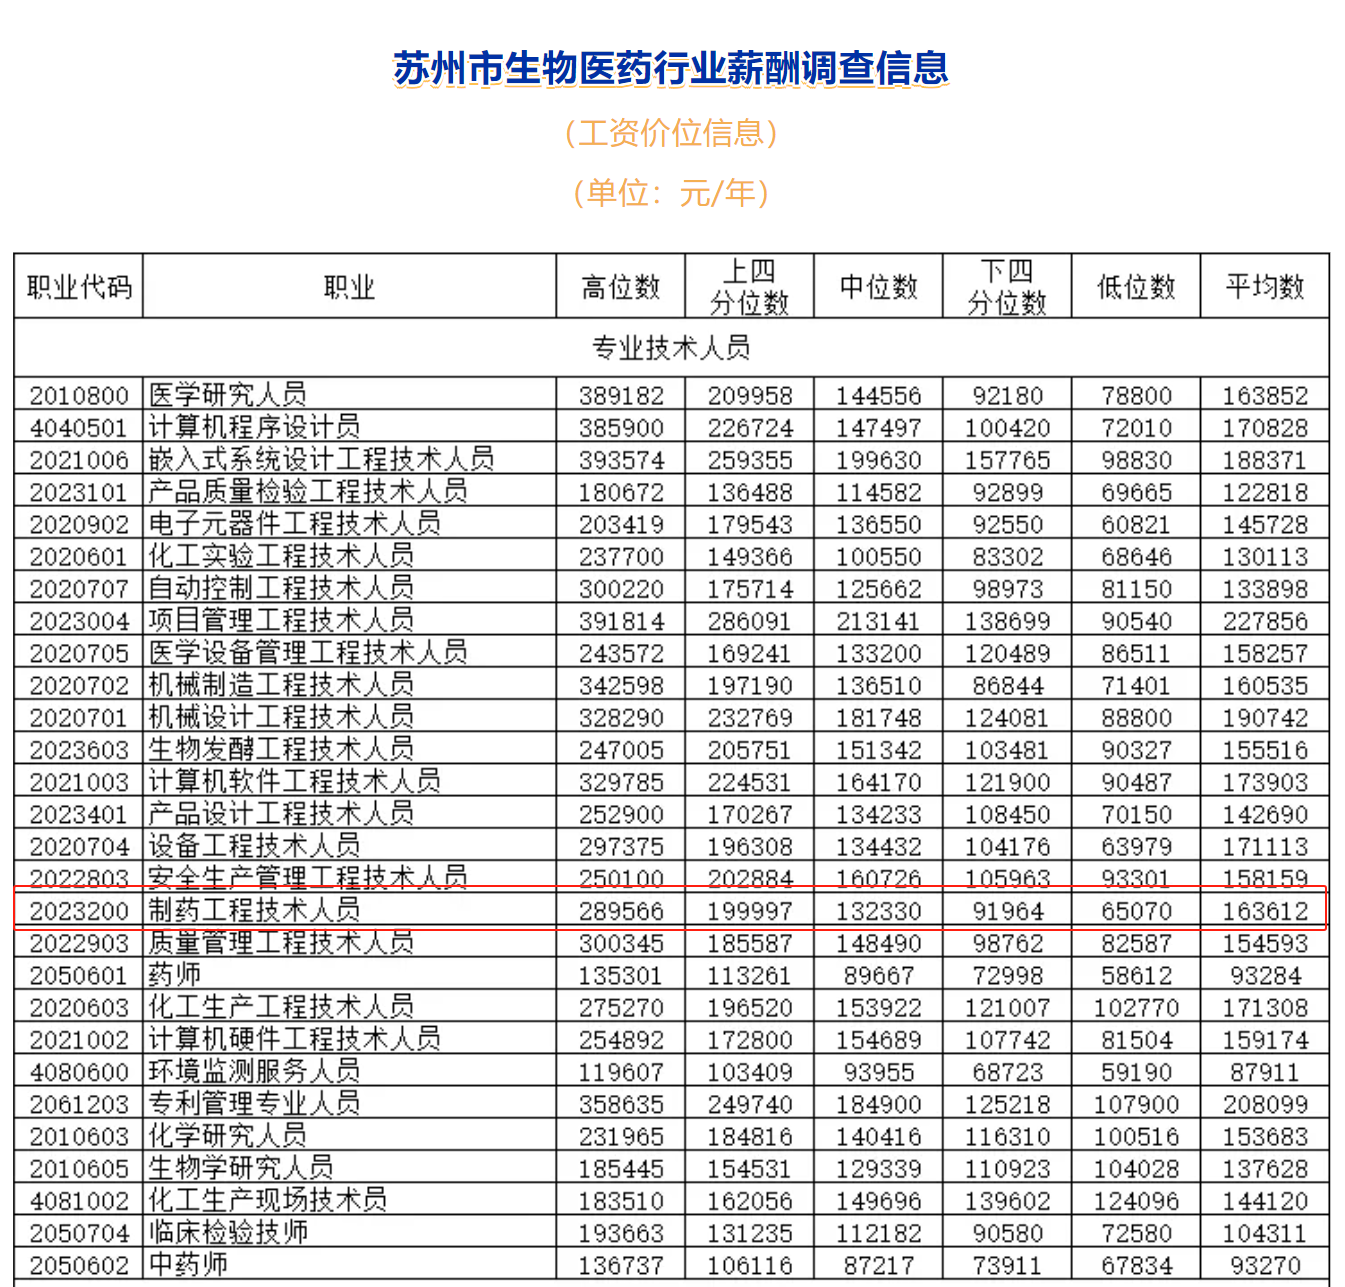This screenshot has height=1287, width=1345.
Task: Select the 职业代码 column header
Action: [x=79, y=287]
